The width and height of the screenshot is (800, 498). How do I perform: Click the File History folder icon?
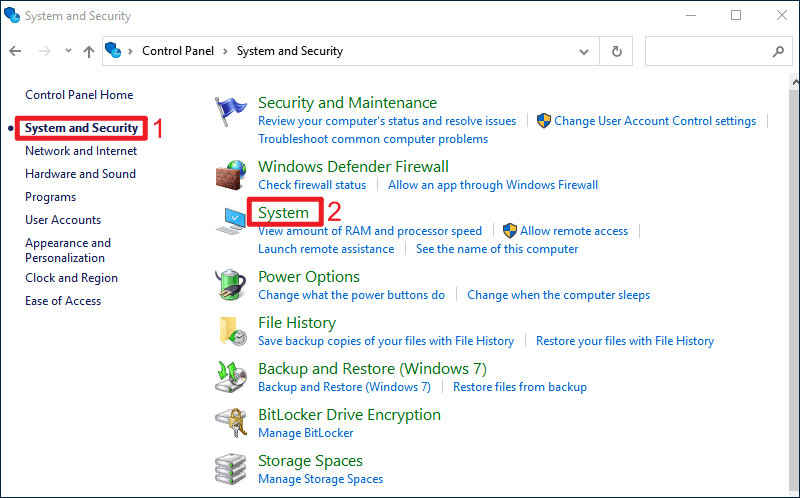pos(233,331)
